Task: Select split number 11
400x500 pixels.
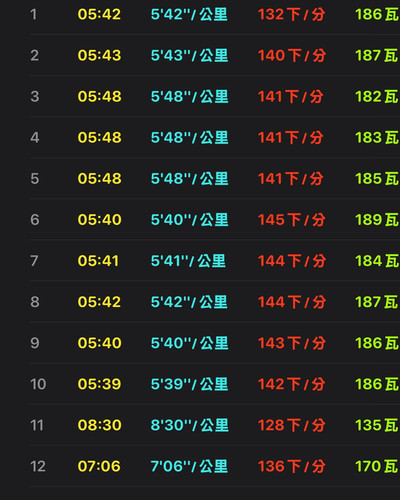Action: tap(37, 425)
